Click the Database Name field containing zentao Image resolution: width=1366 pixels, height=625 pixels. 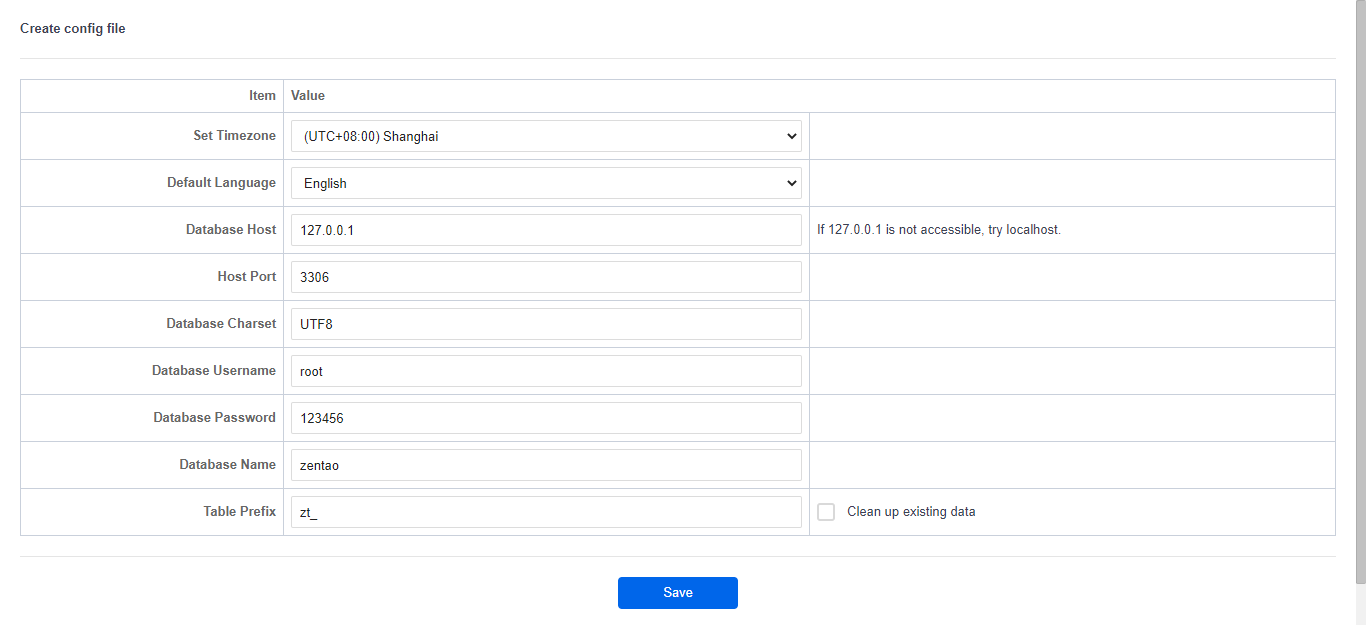click(x=546, y=465)
